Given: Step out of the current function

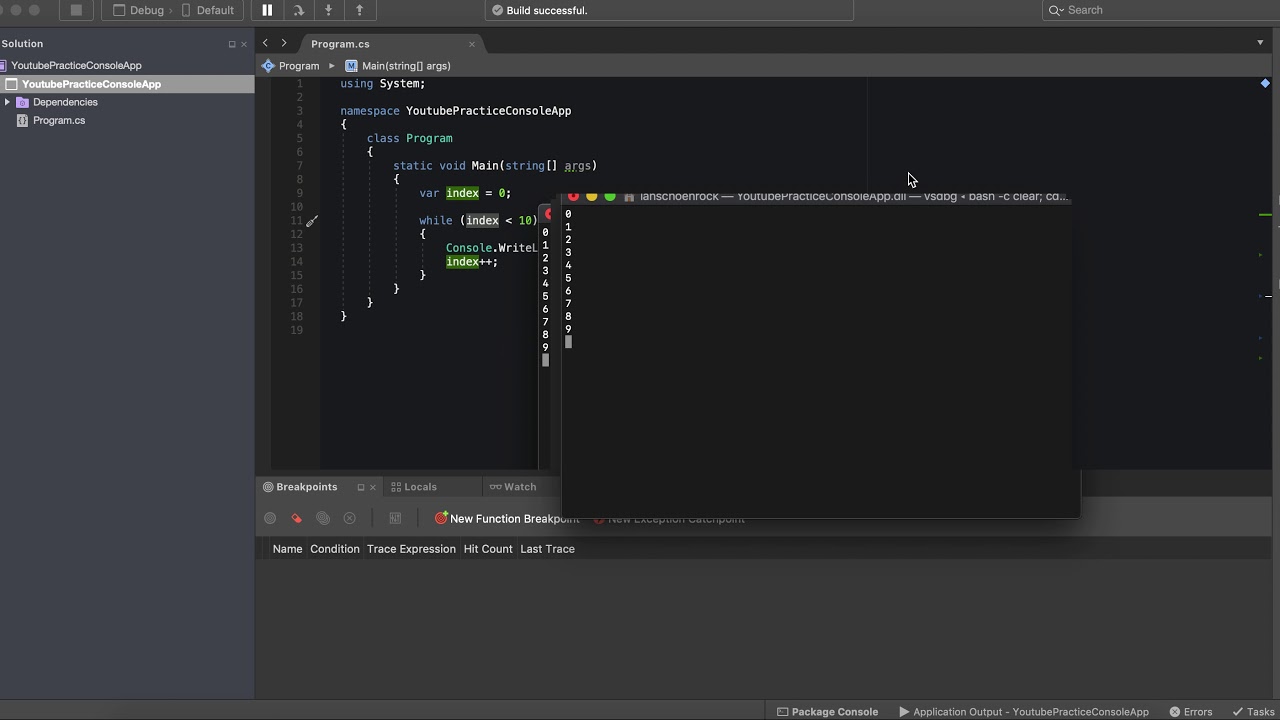Looking at the screenshot, I should (360, 10).
